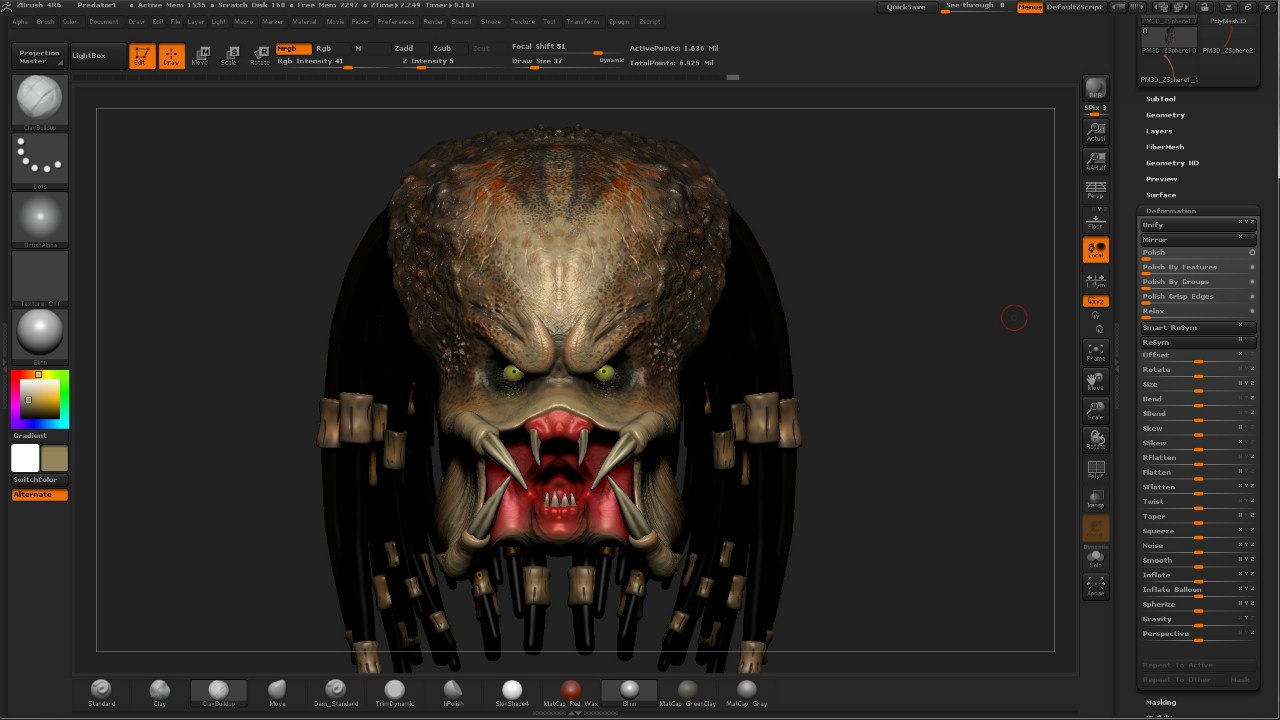
Task: Expand the SubTool palette section
Action: coord(1160,99)
